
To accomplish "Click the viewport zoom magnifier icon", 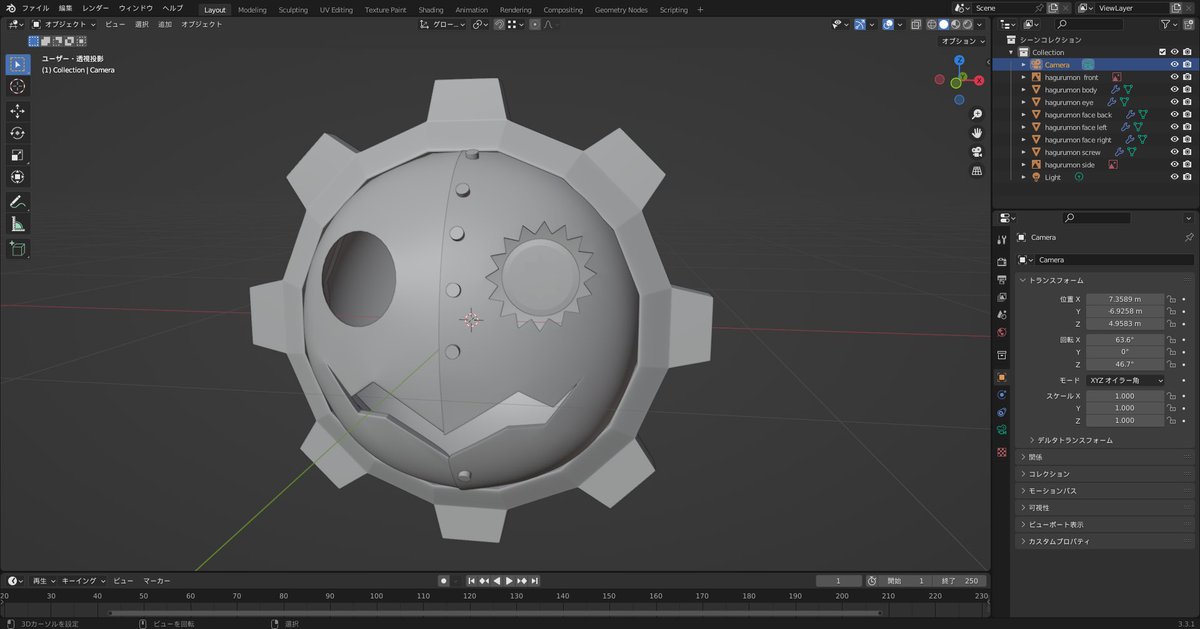I will 976,114.
